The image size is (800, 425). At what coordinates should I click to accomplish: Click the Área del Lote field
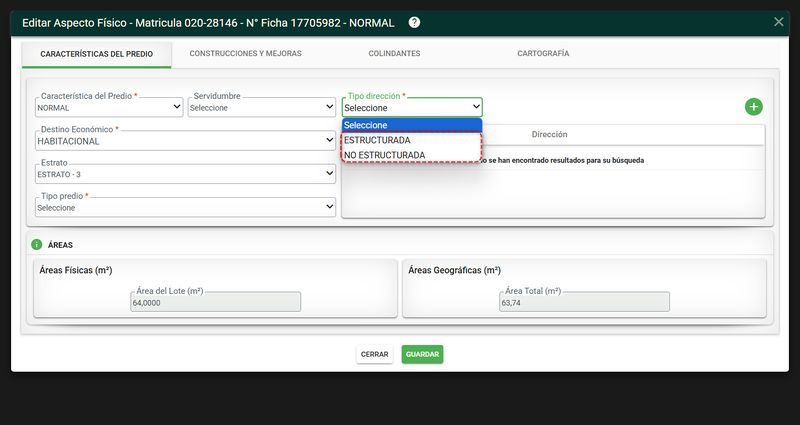click(215, 302)
